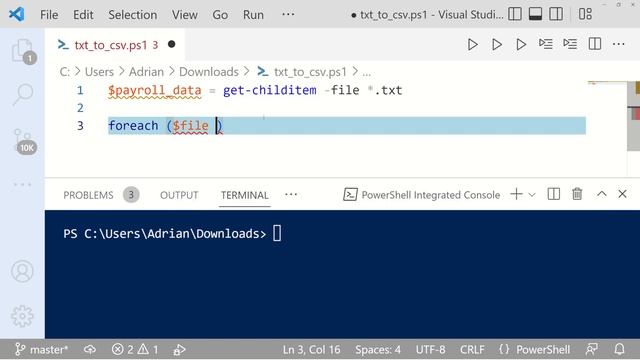The image size is (640, 360).
Task: Click the editor vertical scrollbar
Action: 633,116
